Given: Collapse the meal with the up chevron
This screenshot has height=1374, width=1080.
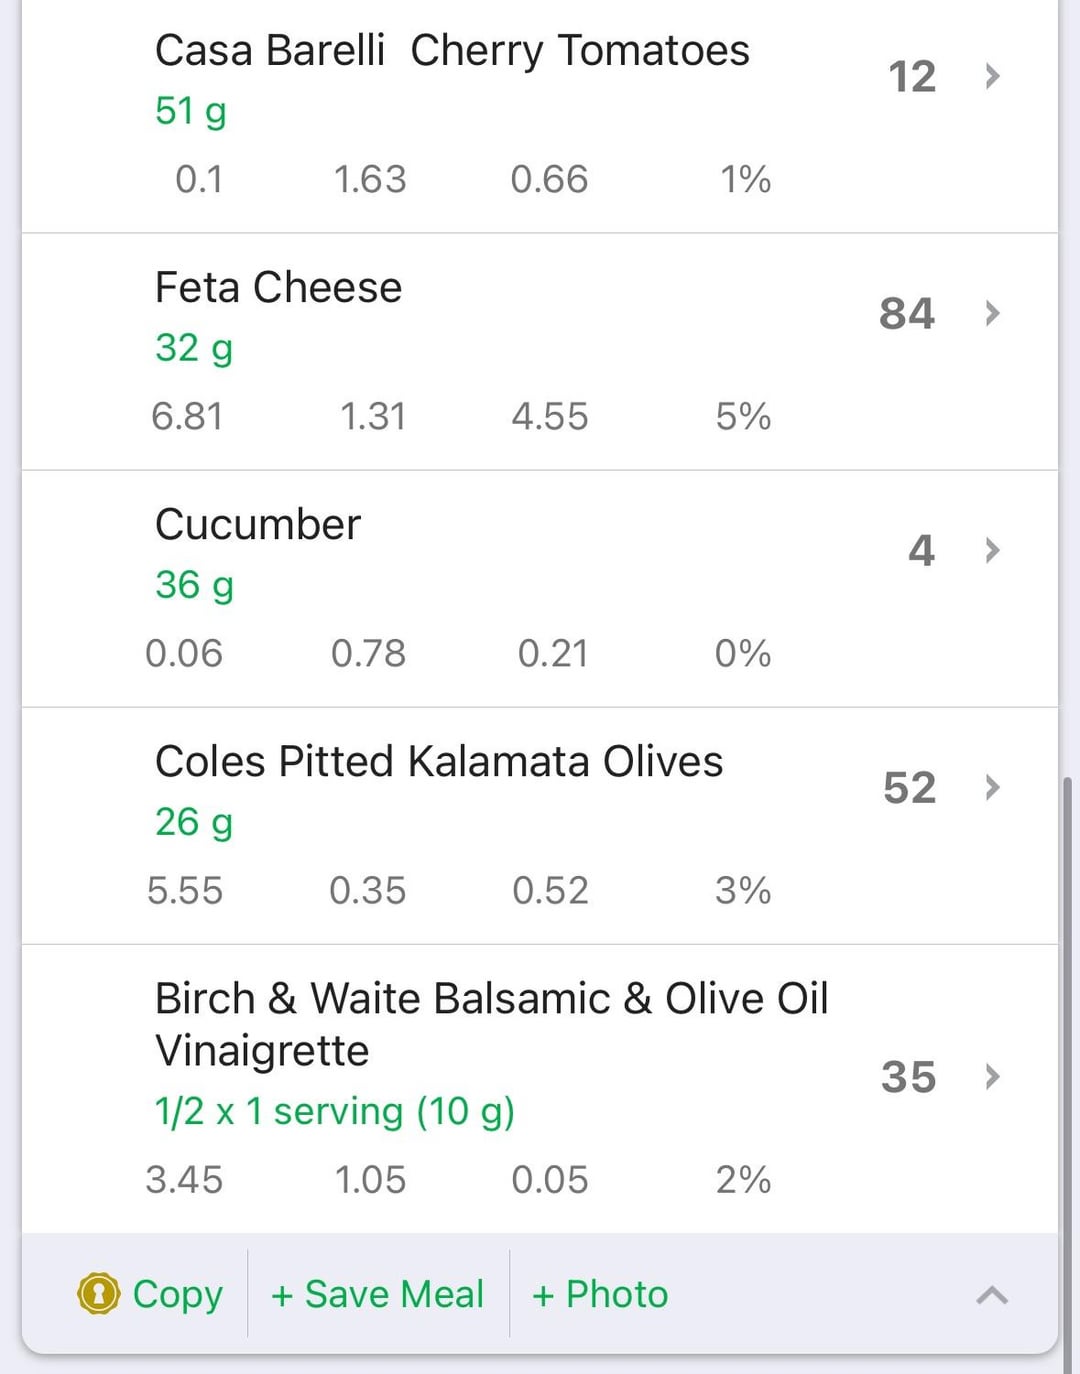Looking at the screenshot, I should [992, 1295].
